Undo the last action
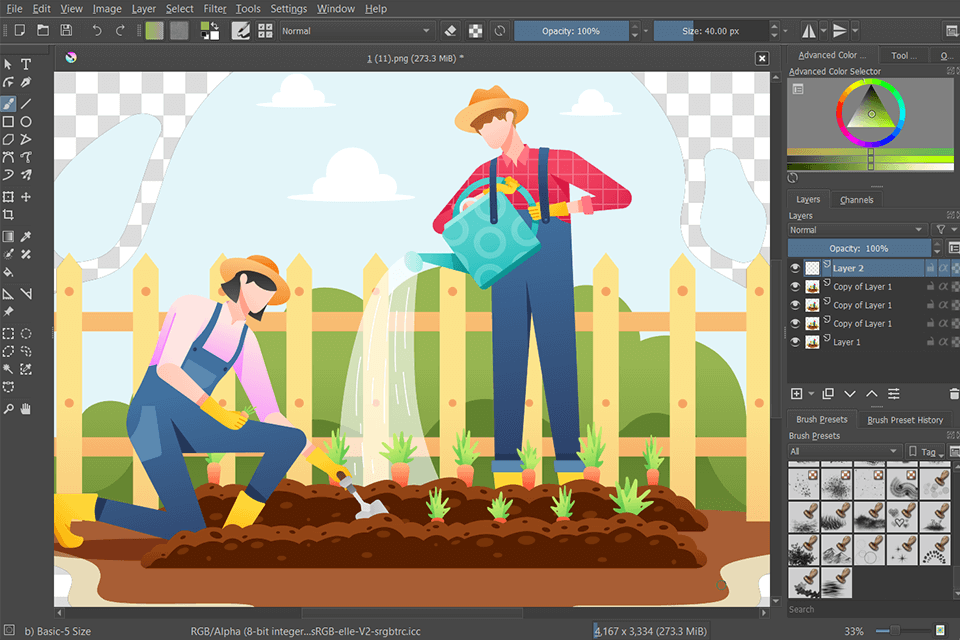960x640 pixels. coord(97,30)
